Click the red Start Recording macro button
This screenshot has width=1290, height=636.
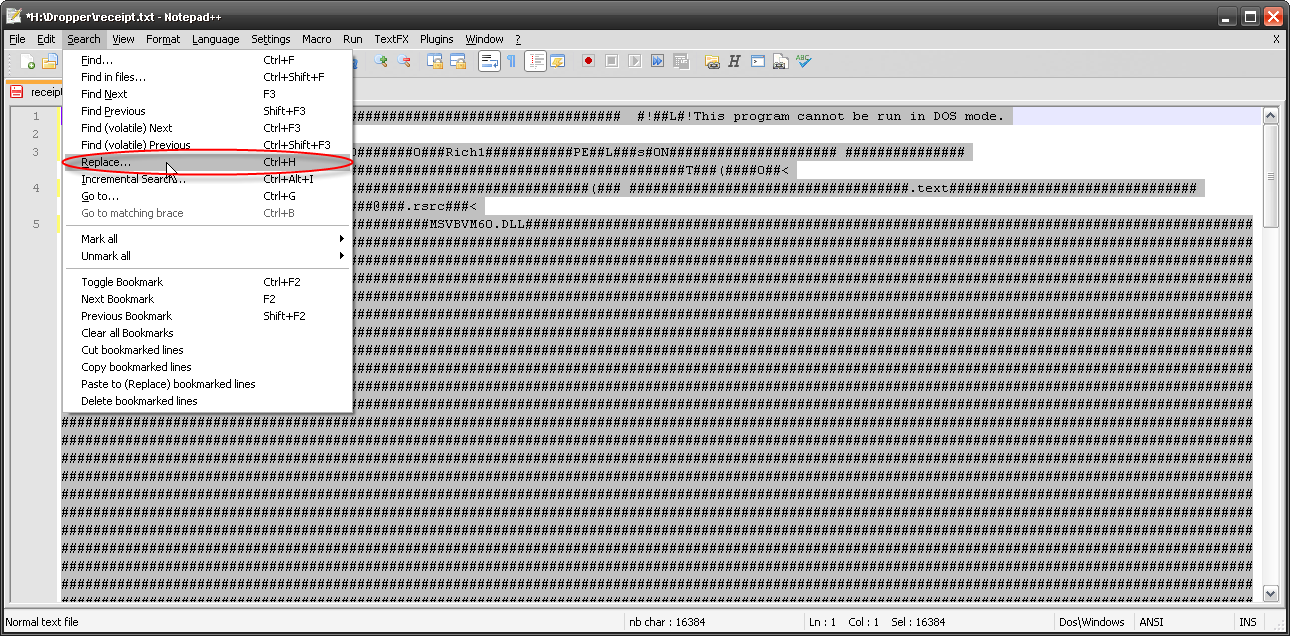[x=588, y=61]
